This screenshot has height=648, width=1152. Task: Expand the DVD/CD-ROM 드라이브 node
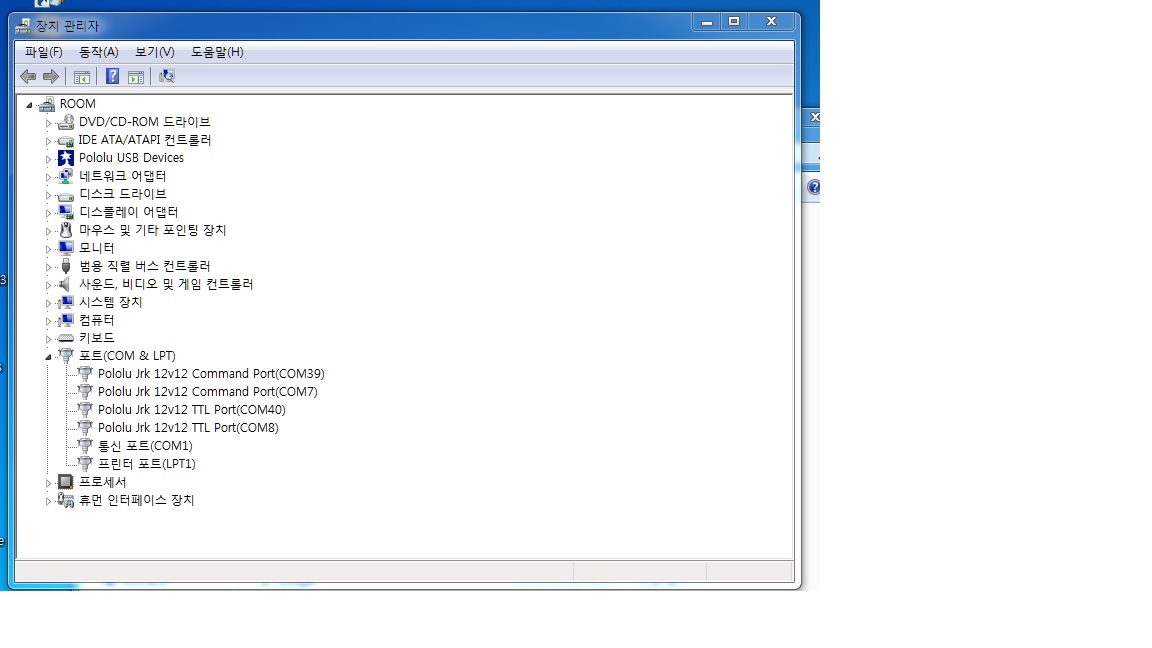pyautogui.click(x=48, y=123)
